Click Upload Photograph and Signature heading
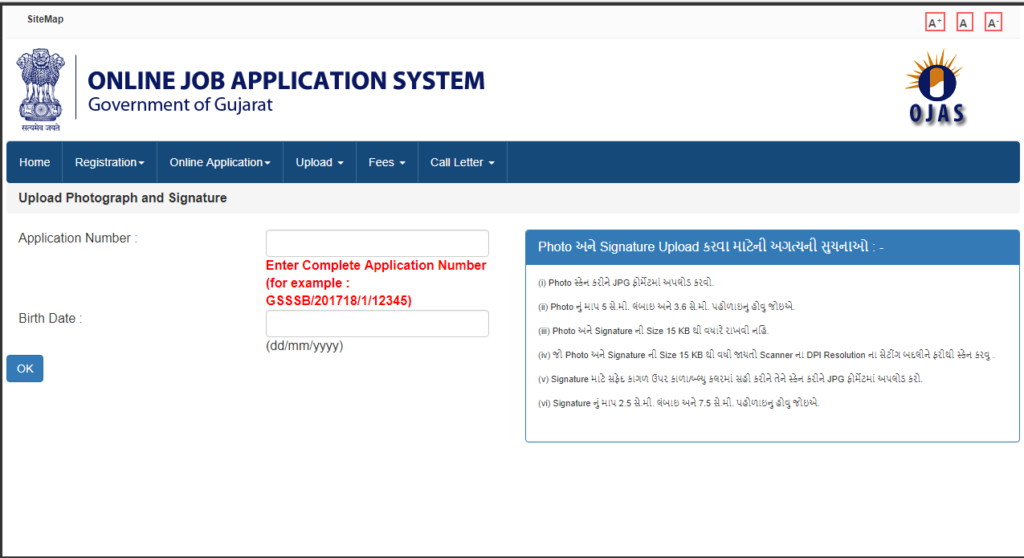1024x558 pixels. [123, 198]
